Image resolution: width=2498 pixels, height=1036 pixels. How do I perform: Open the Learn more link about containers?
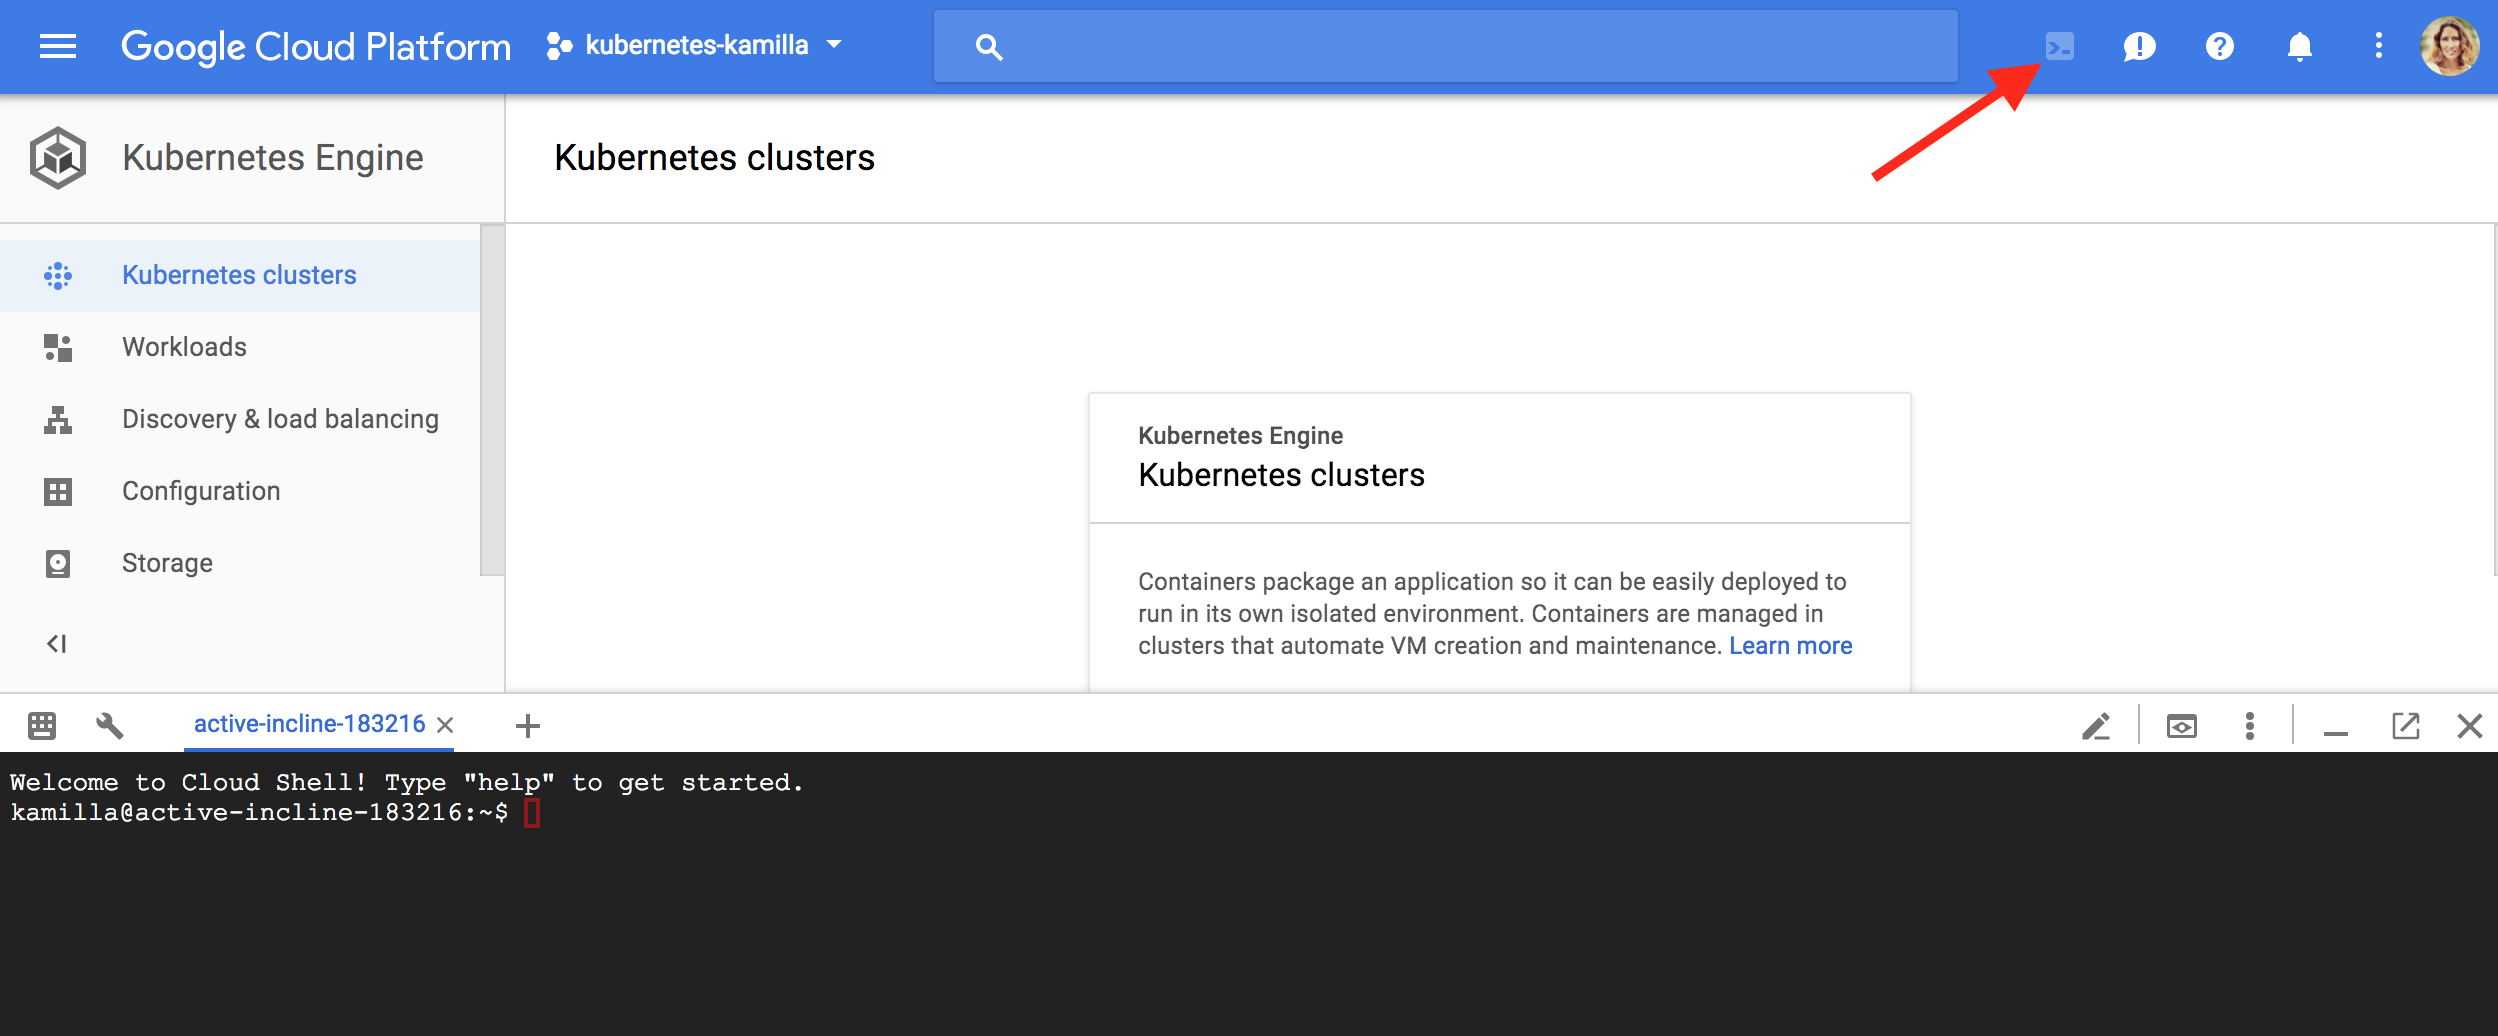click(x=1790, y=646)
